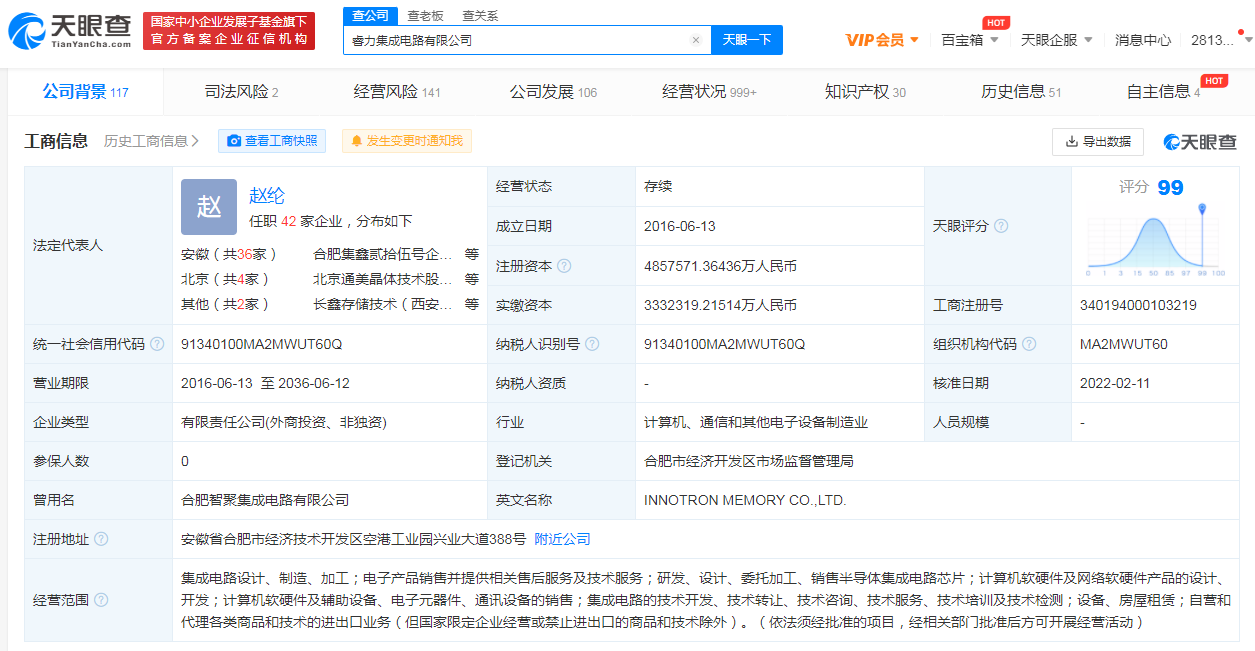Click the help icon beside 注册资本

point(564,266)
